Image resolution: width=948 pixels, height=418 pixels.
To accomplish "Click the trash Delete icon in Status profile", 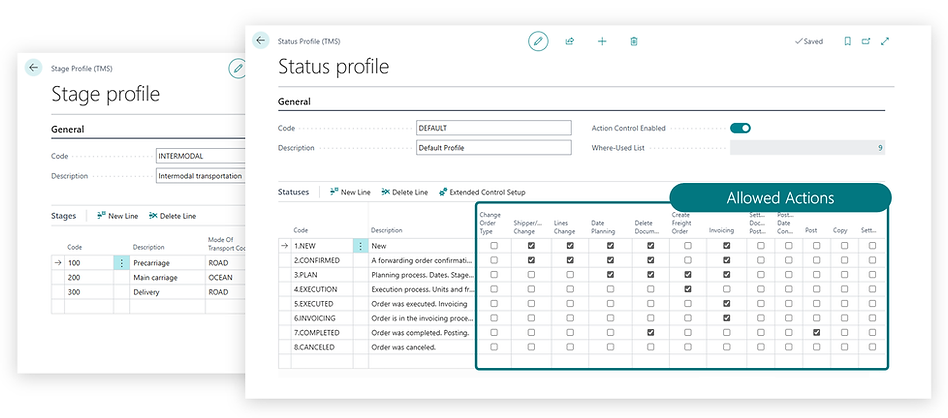I will (634, 41).
